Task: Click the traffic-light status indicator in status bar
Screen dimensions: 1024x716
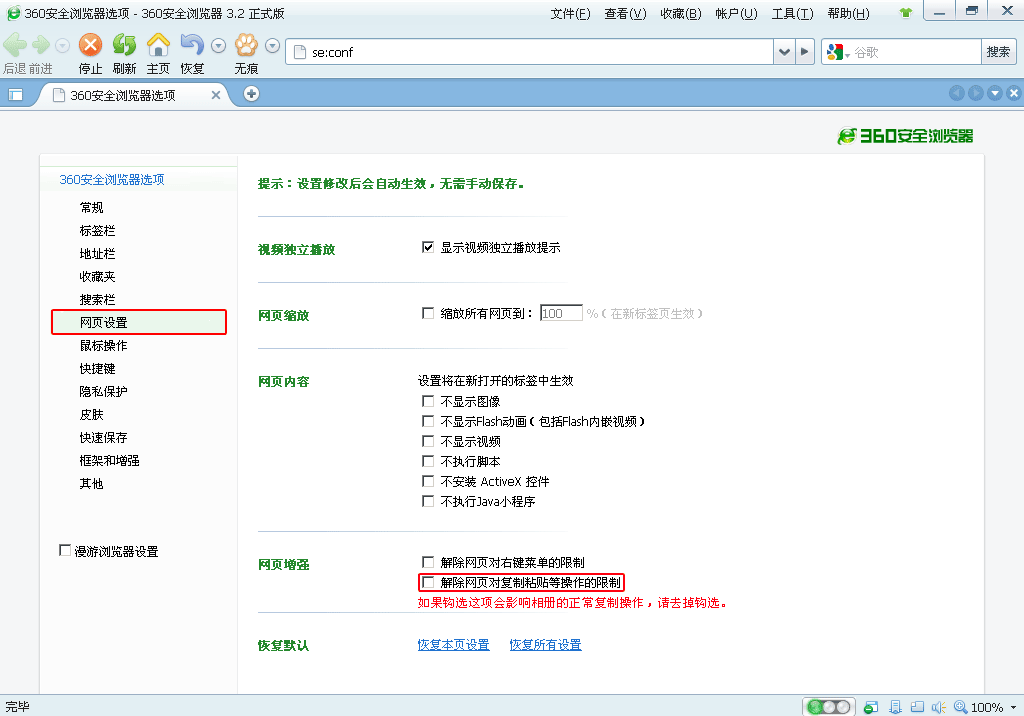Action: [x=829, y=707]
